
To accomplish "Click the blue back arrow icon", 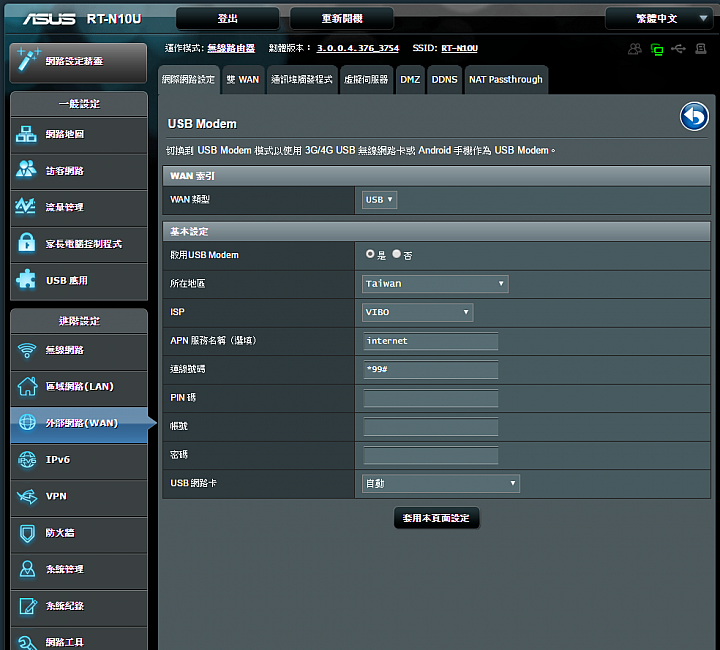I will tap(694, 116).
